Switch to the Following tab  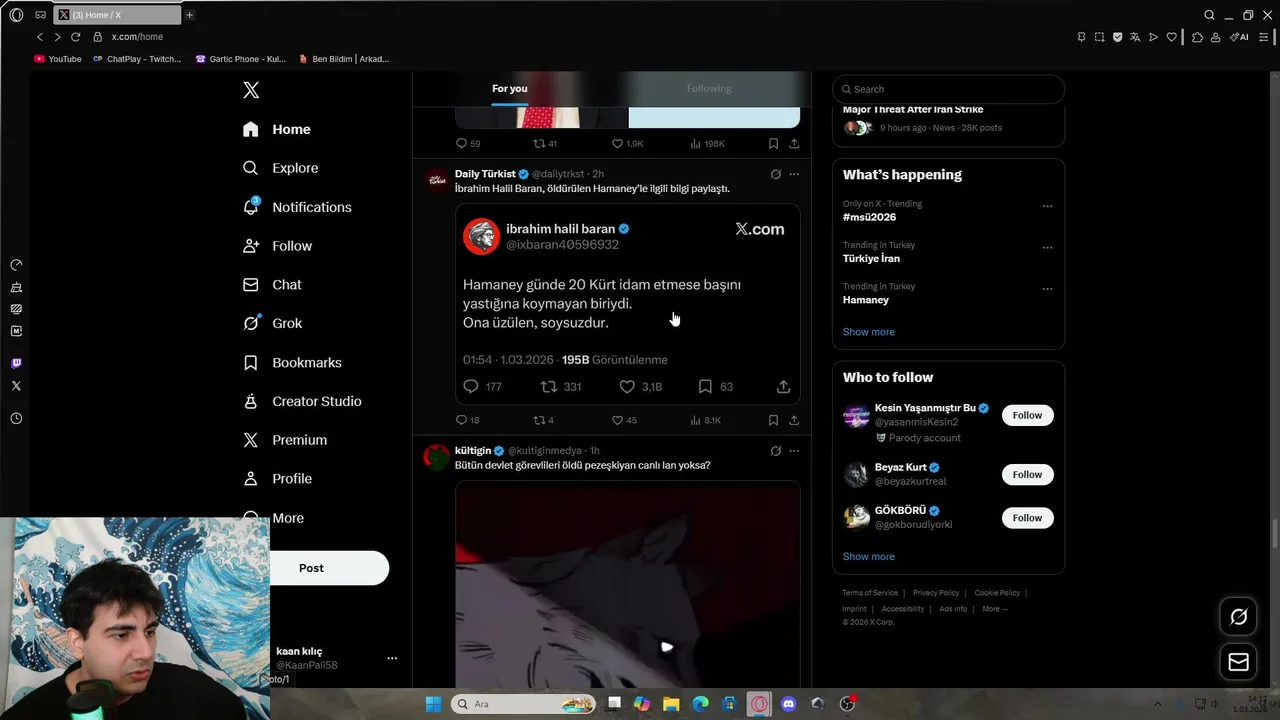click(x=709, y=89)
